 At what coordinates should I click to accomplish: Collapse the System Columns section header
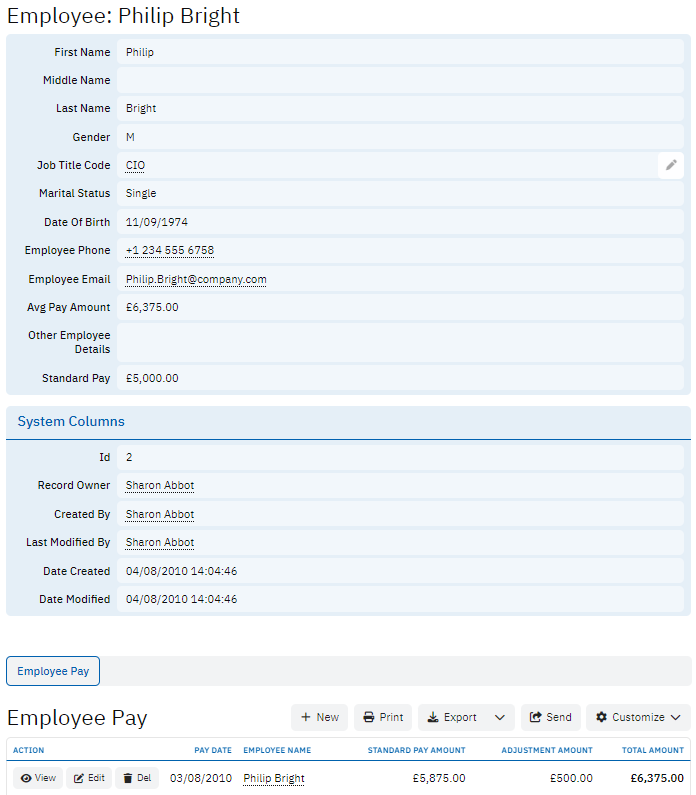coord(71,422)
